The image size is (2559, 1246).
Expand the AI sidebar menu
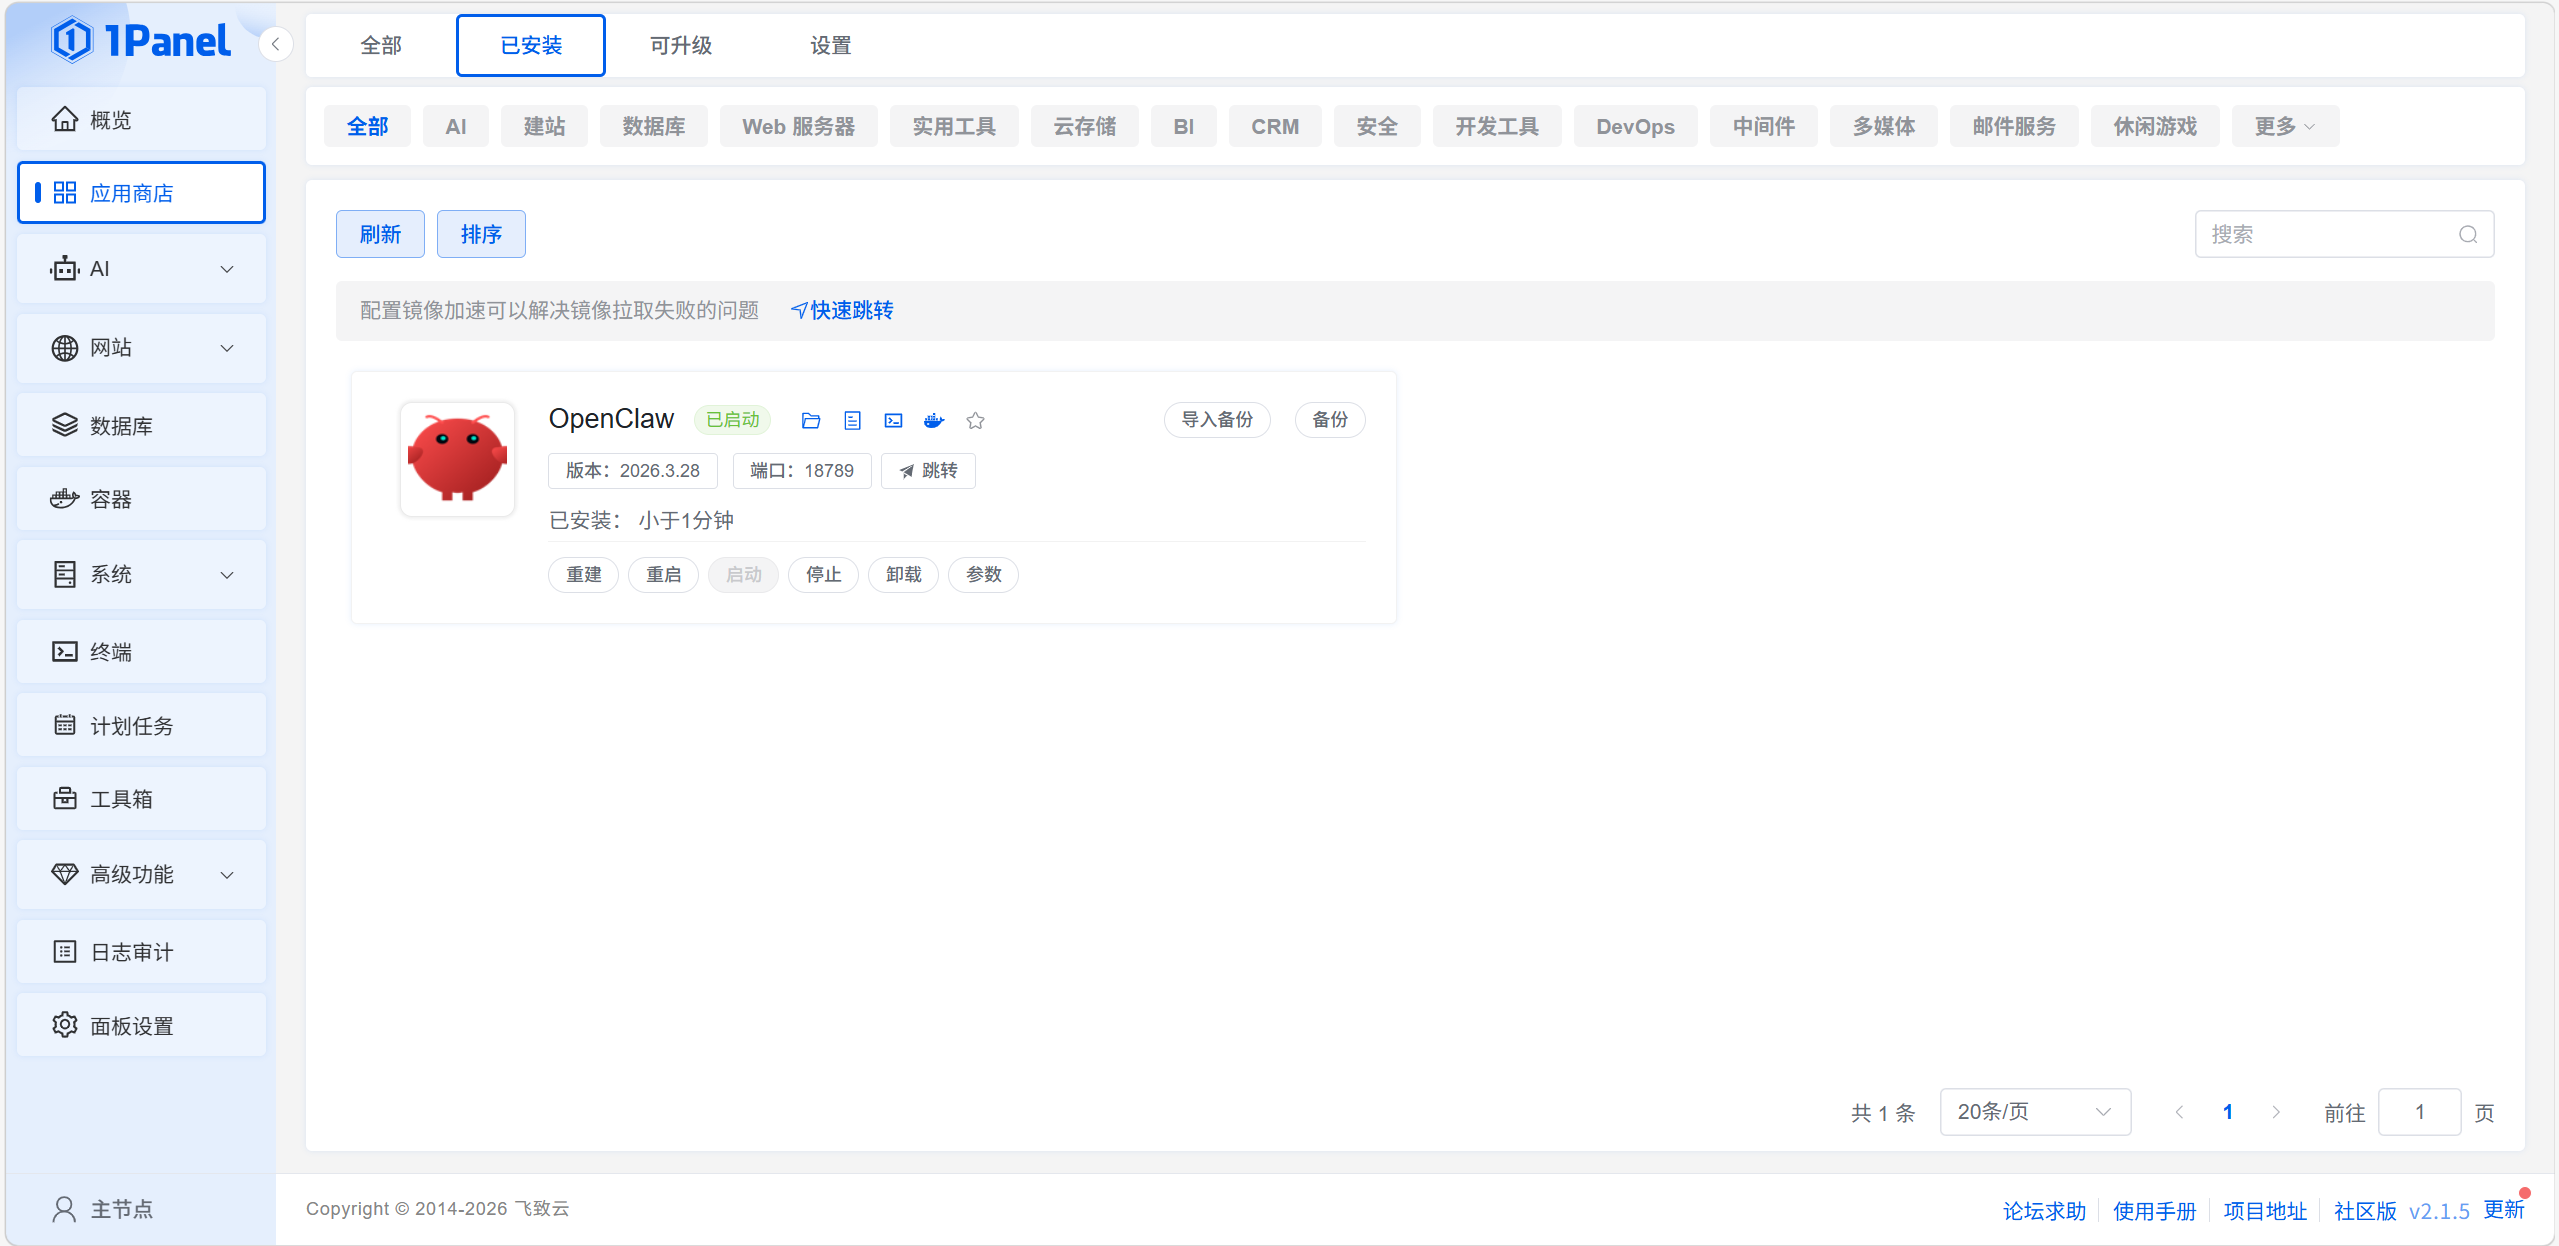[141, 269]
